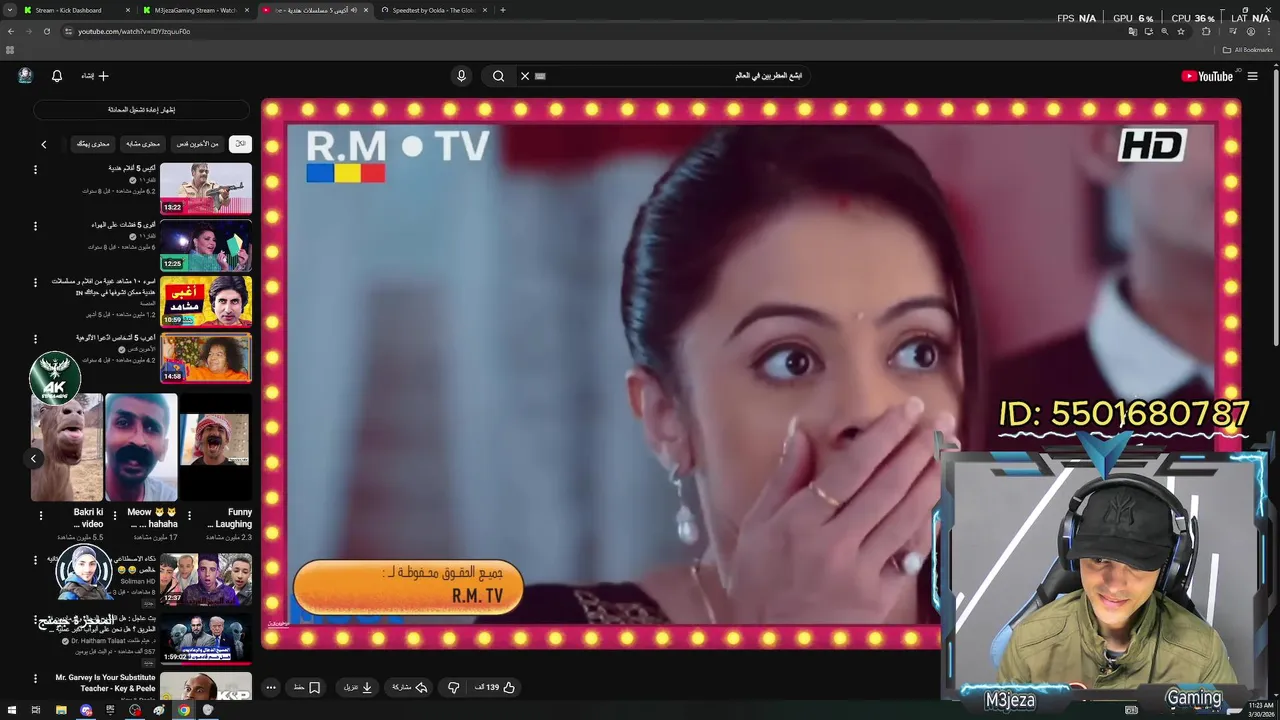1280x720 pixels.
Task: Click the main video player frame
Action: [x=750, y=373]
